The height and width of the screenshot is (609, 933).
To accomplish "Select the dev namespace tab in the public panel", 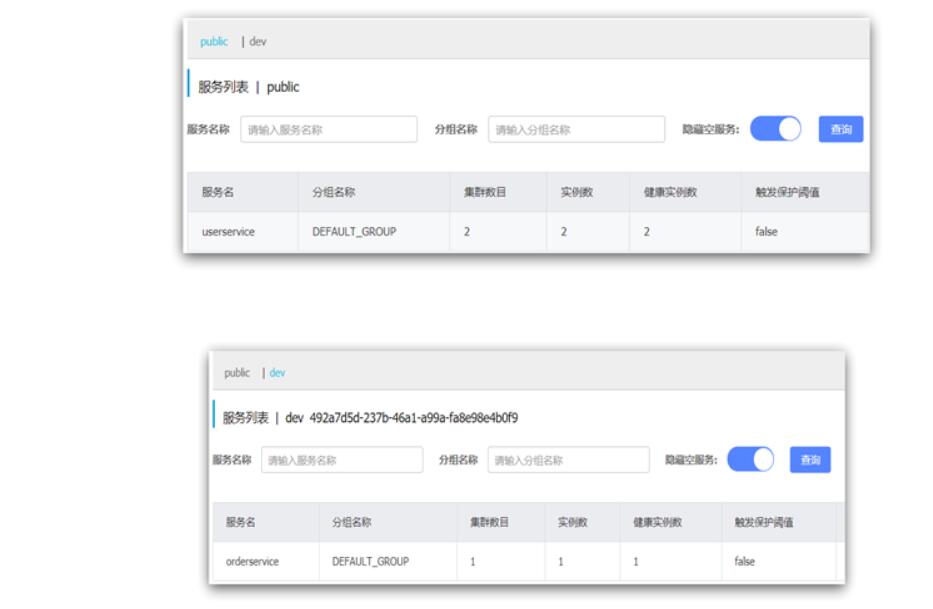I will [258, 41].
